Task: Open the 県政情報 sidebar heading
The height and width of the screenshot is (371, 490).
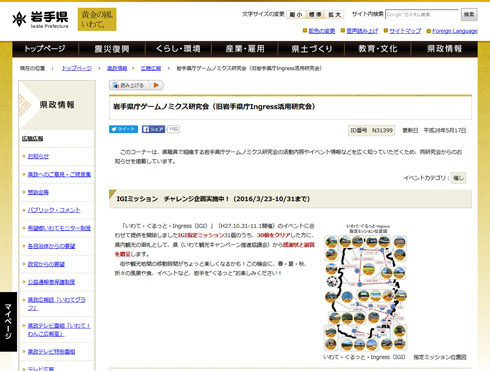Action: [57, 105]
